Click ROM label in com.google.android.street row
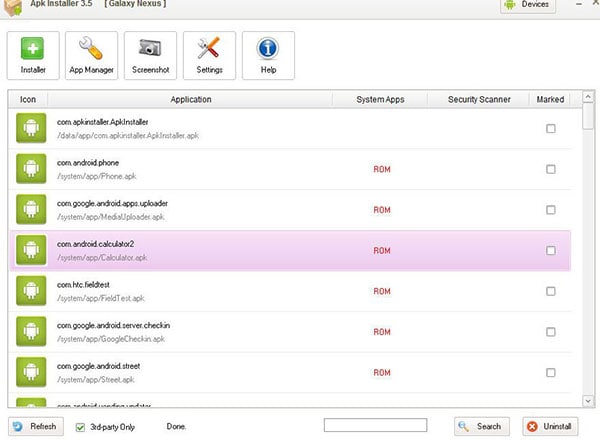The height and width of the screenshot is (440, 600). click(x=382, y=373)
